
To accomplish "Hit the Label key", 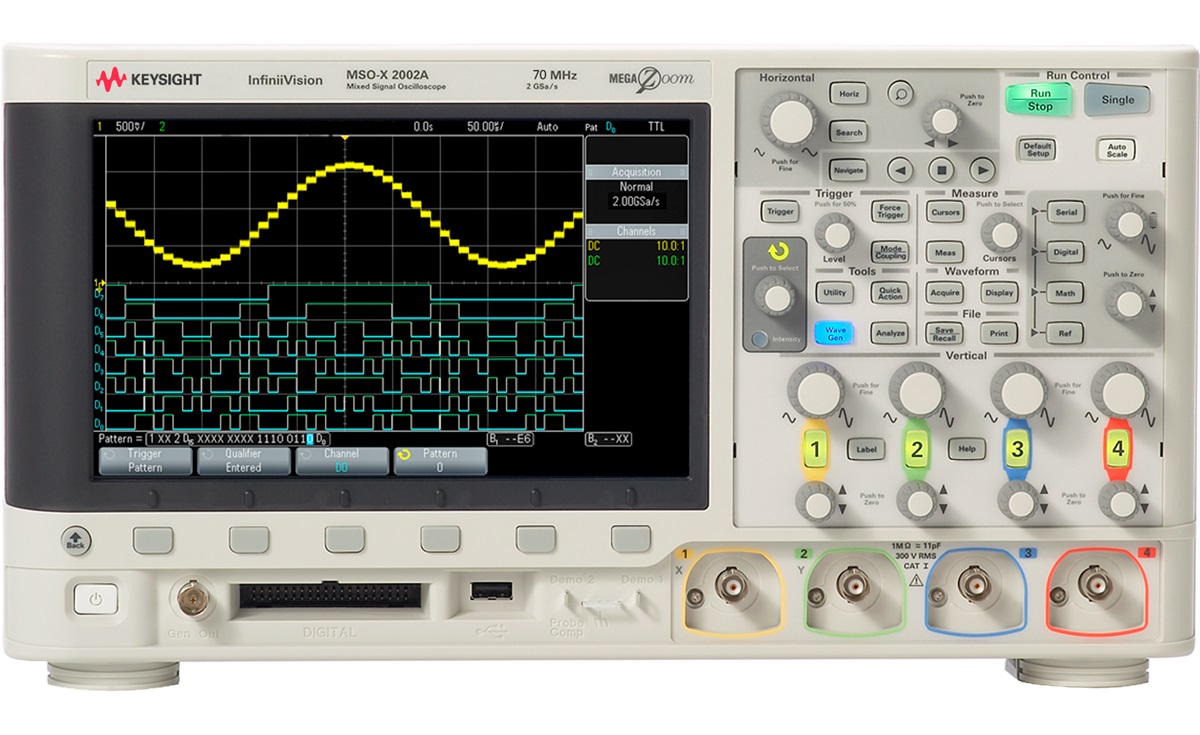I will coord(865,450).
